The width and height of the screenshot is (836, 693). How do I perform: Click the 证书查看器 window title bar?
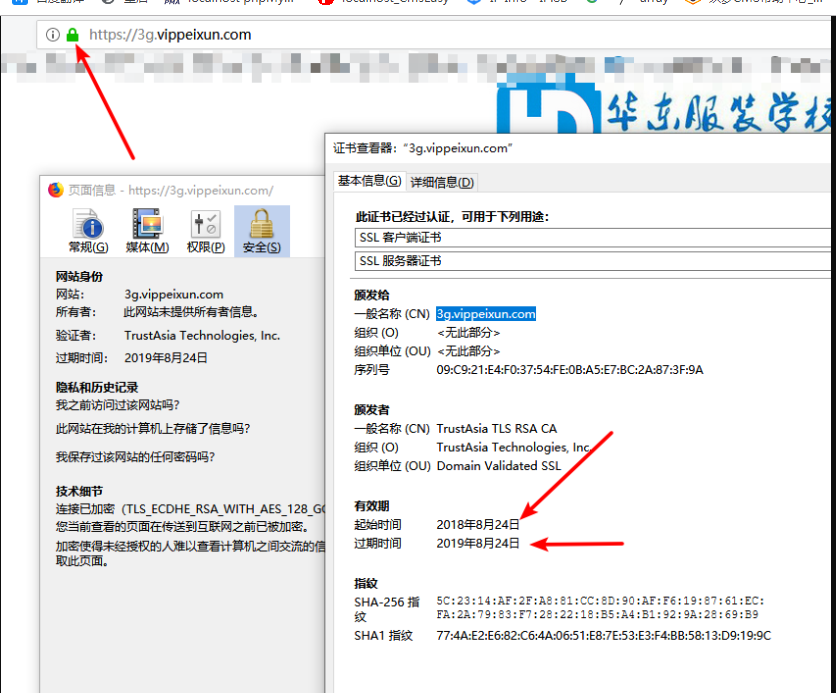point(580,148)
